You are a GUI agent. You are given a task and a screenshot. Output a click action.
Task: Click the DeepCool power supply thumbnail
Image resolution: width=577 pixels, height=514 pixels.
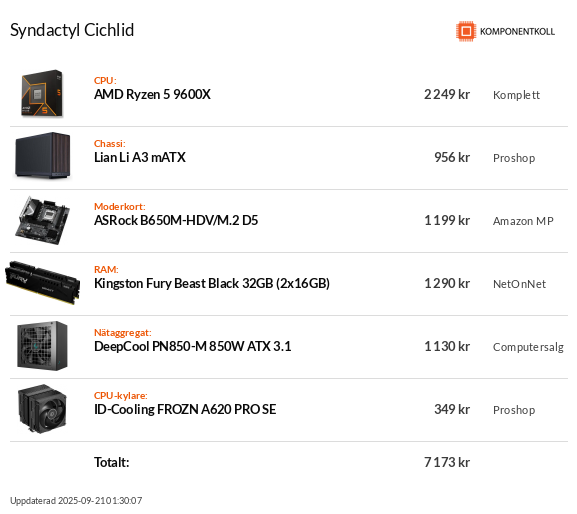(x=42, y=346)
